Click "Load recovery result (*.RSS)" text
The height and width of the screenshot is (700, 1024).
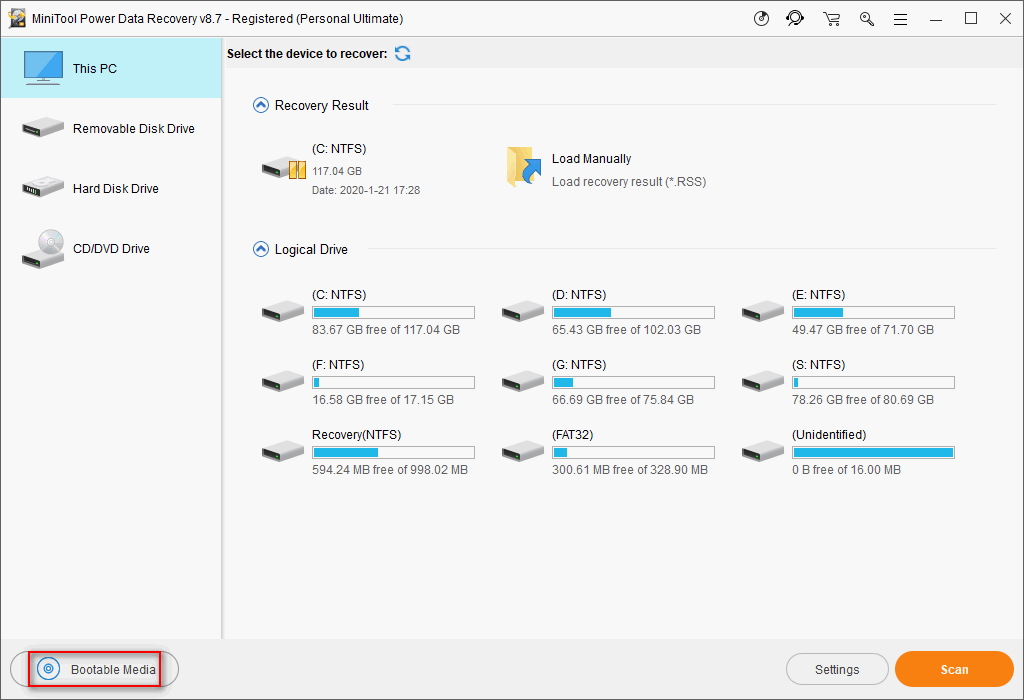click(629, 182)
